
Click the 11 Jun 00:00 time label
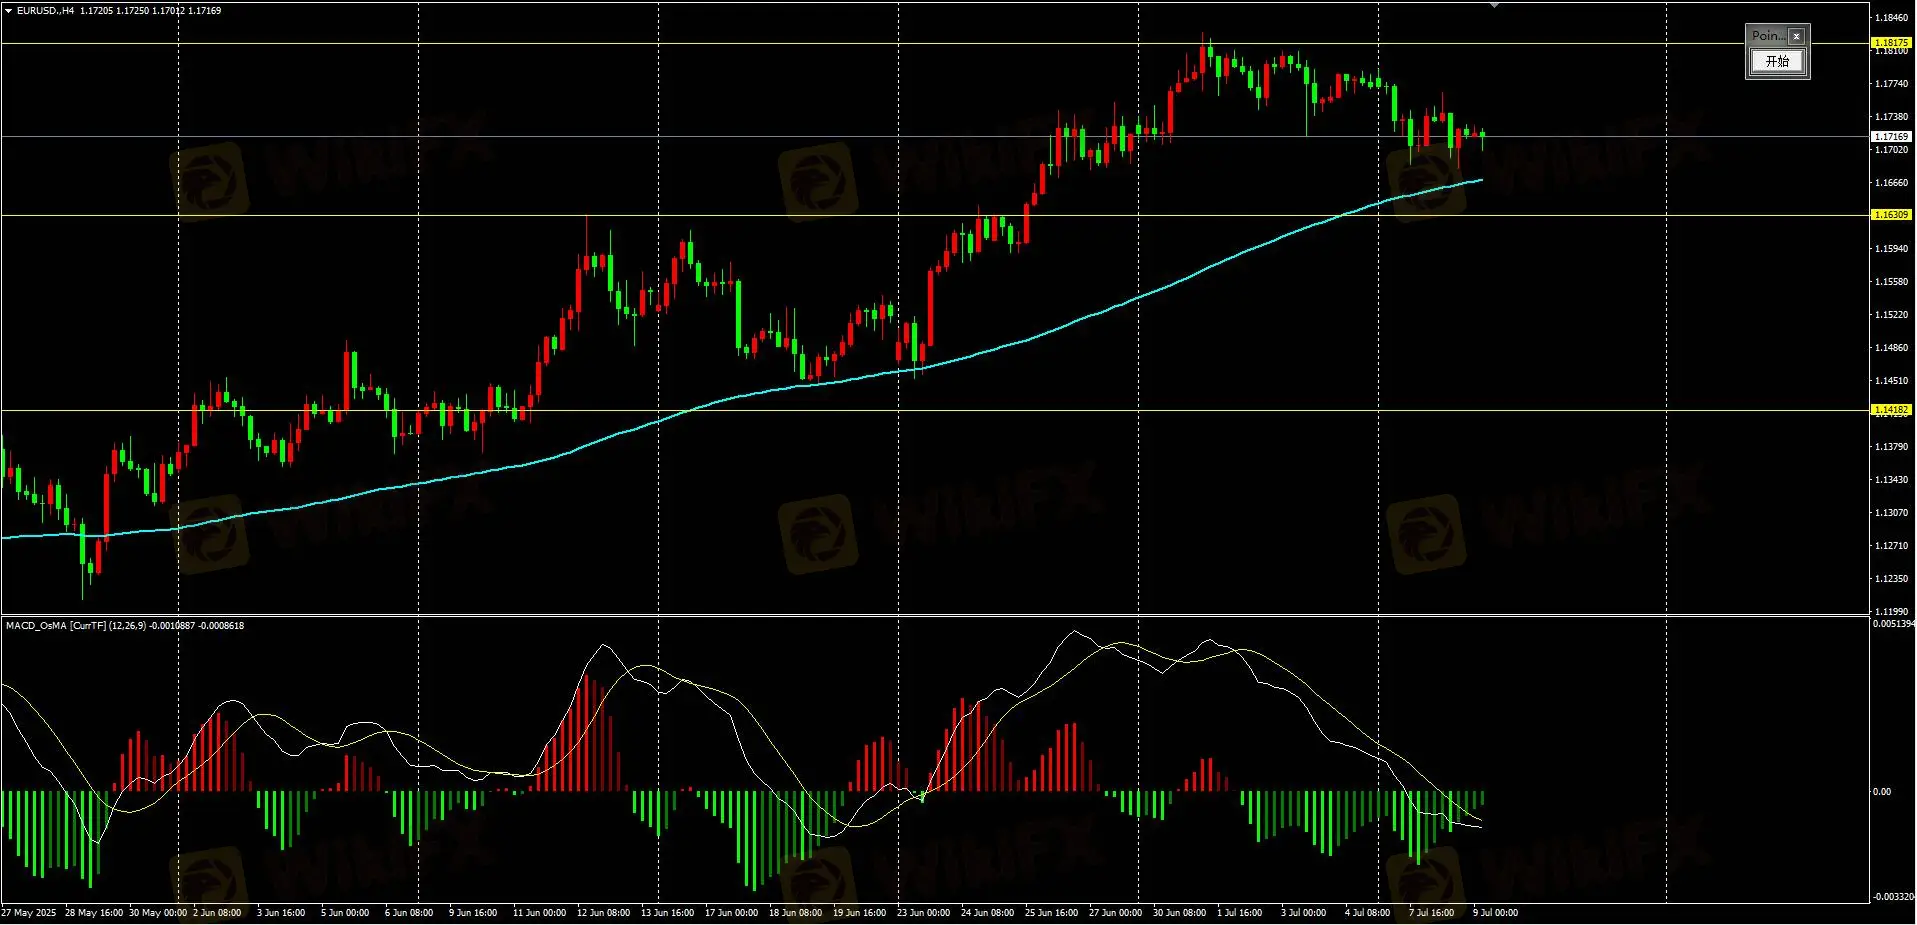(539, 913)
